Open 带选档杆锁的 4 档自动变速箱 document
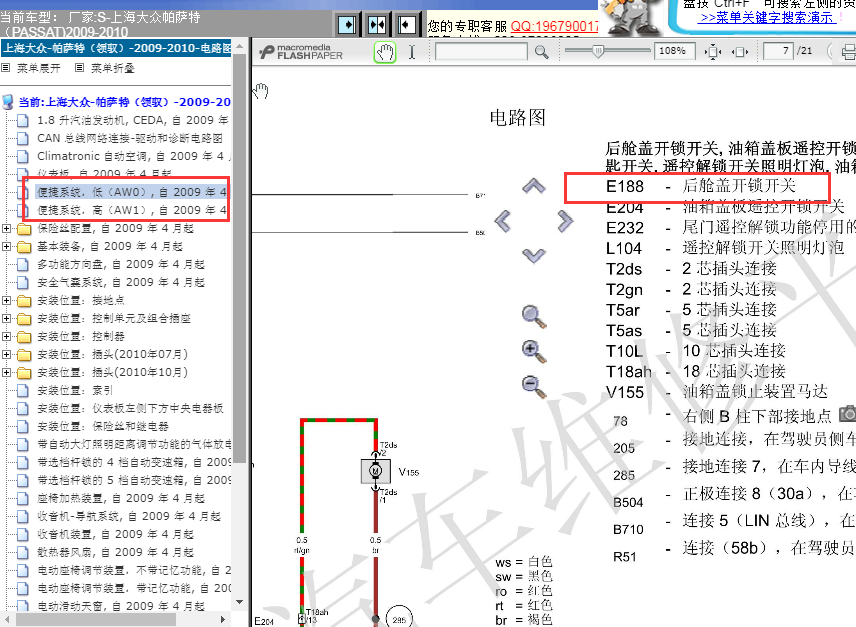Image resolution: width=856 pixels, height=627 pixels. click(x=134, y=462)
